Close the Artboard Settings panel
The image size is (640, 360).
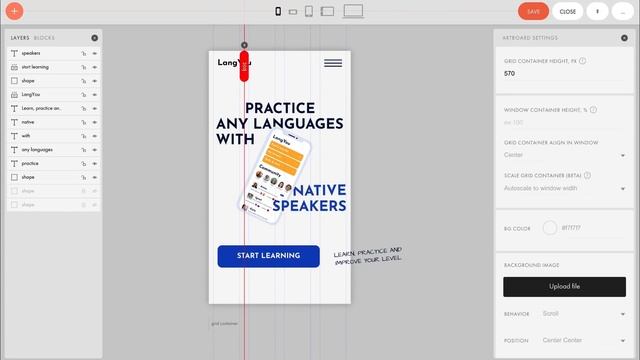[624, 38]
